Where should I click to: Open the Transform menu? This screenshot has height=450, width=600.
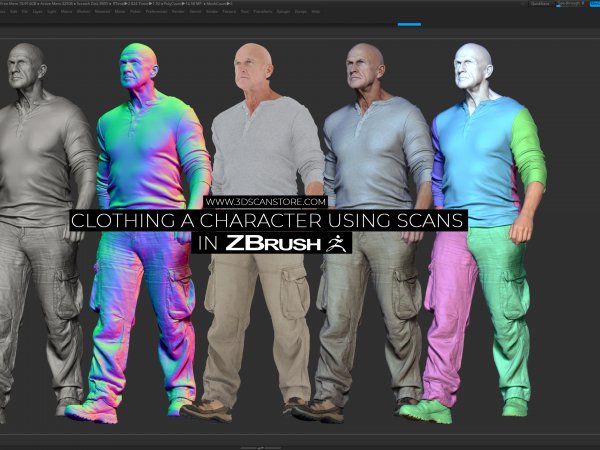pos(262,11)
